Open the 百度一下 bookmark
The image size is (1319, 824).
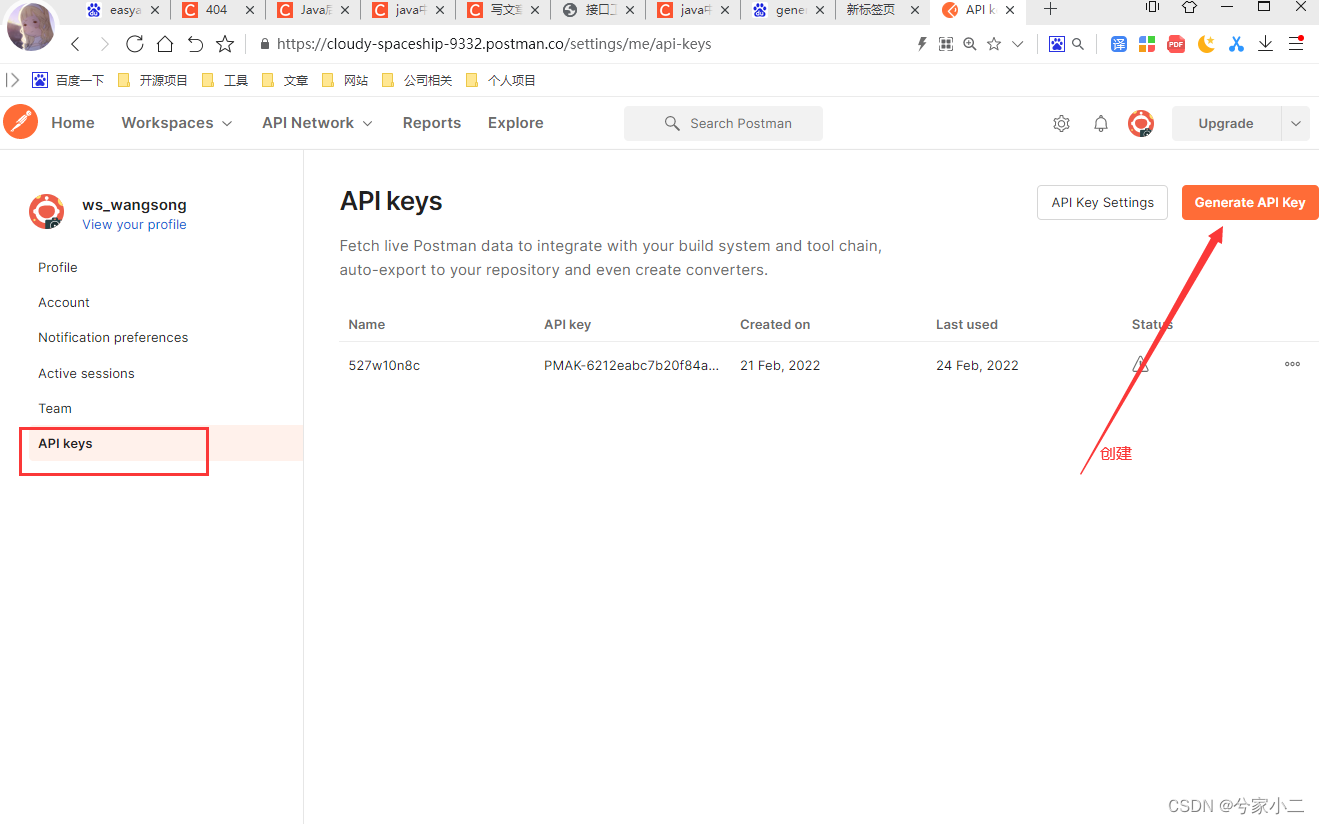click(68, 80)
